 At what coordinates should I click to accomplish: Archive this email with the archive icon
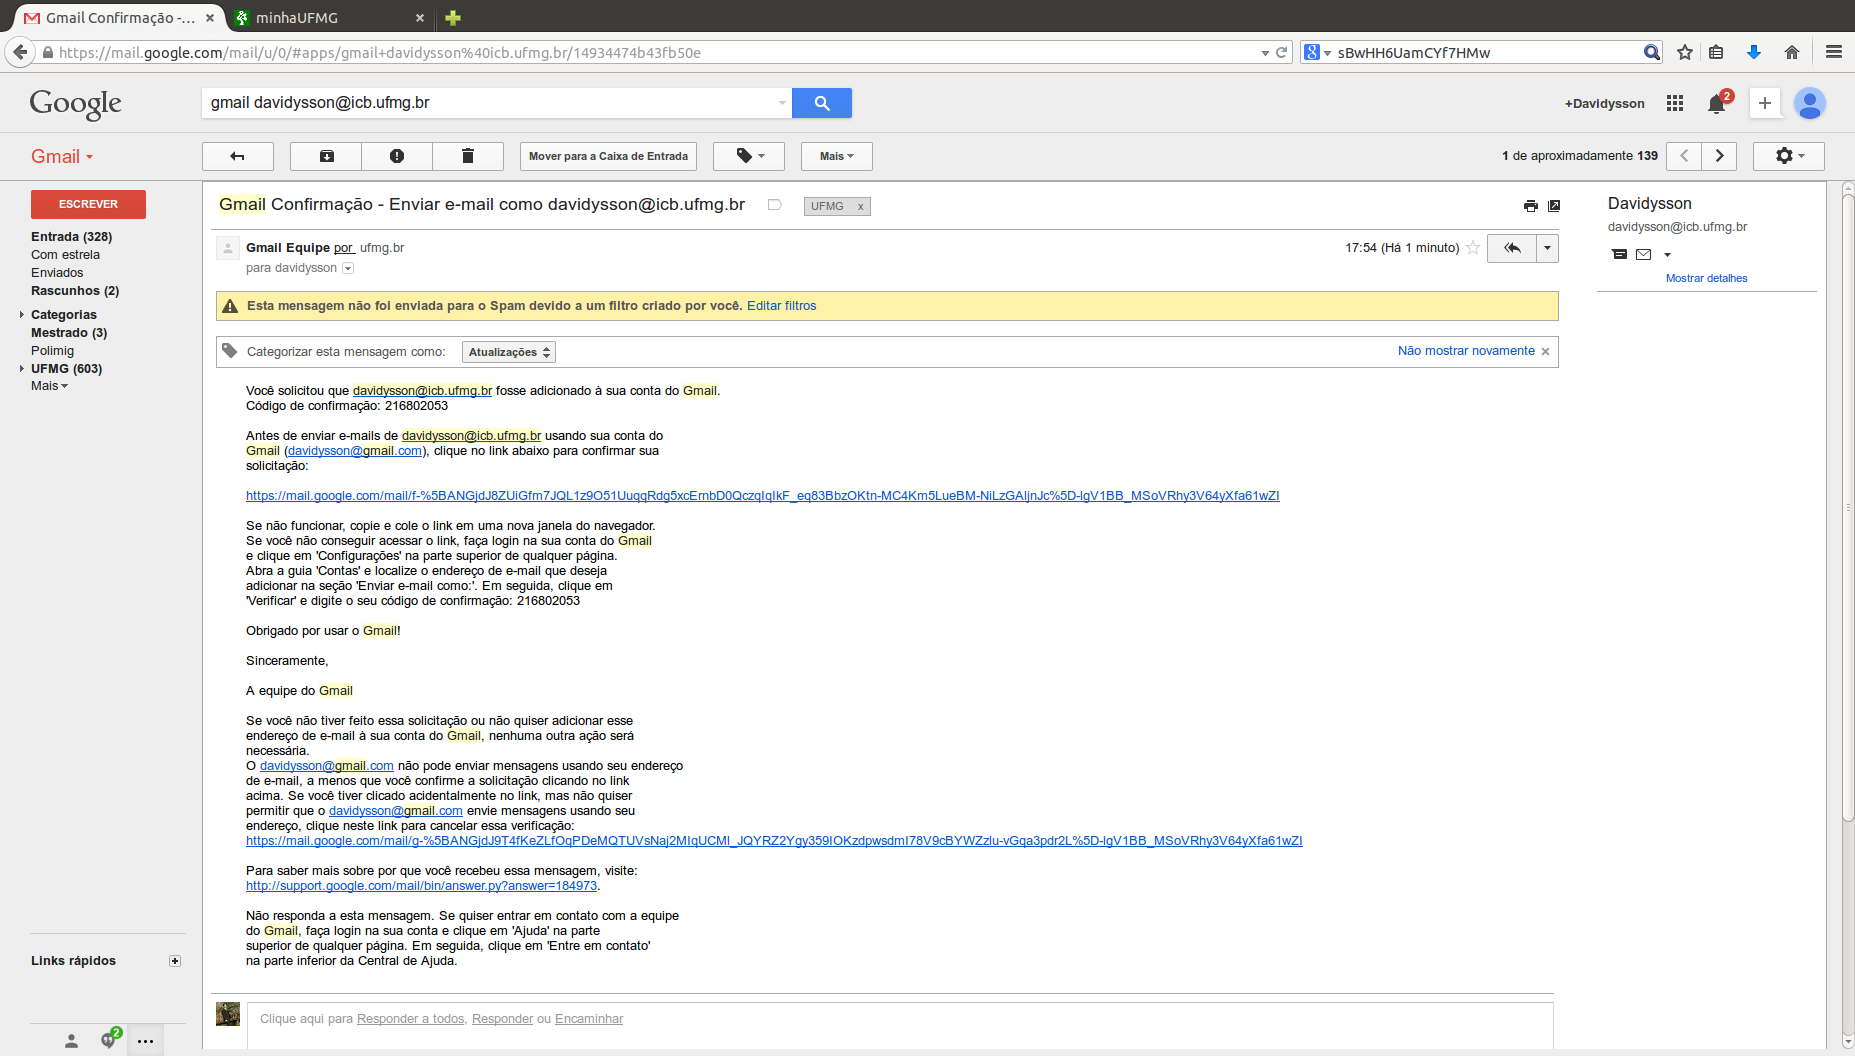(326, 156)
